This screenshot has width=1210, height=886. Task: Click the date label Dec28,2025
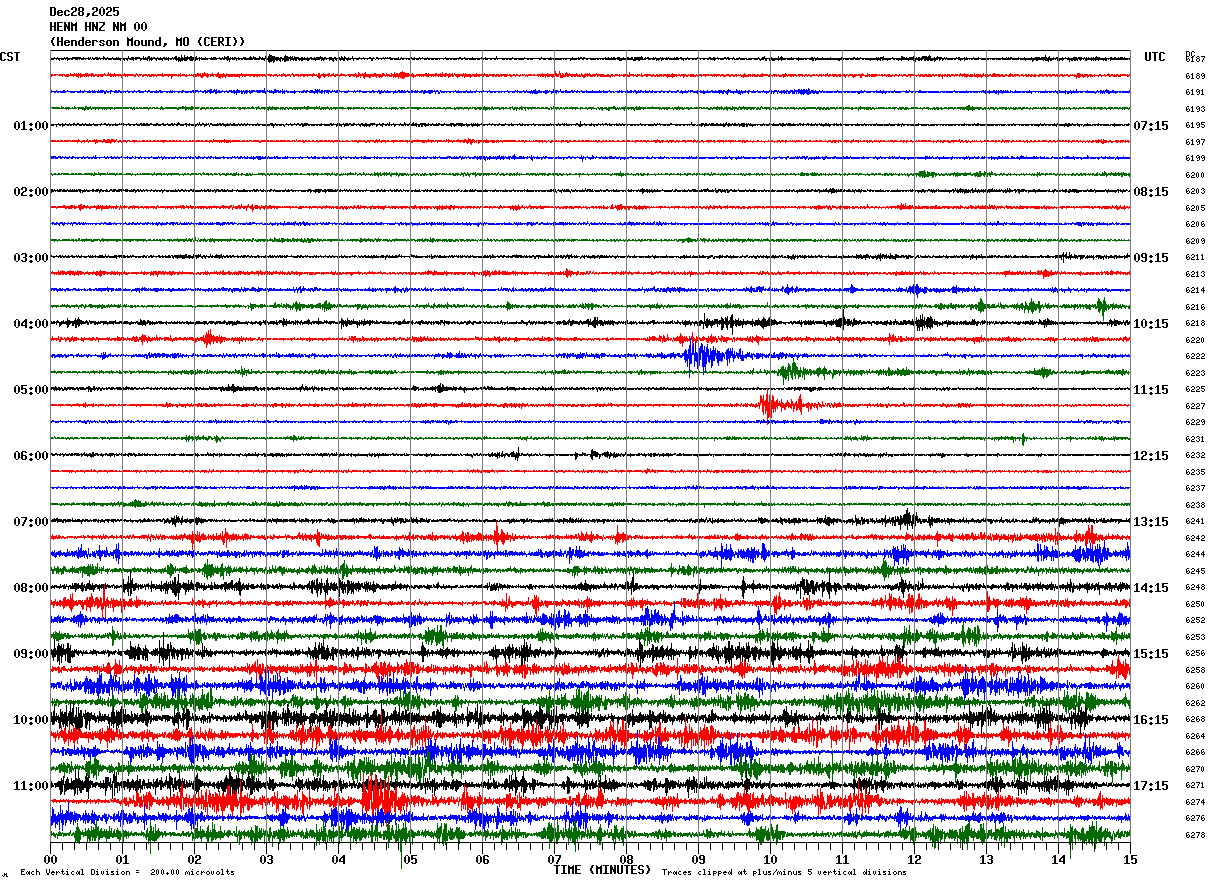click(84, 12)
